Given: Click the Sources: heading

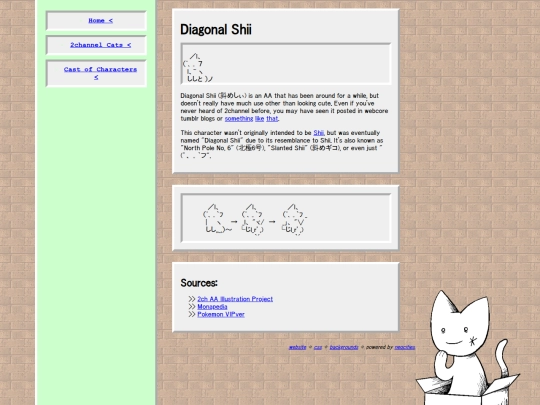Looking at the screenshot, I should click(x=199, y=283).
